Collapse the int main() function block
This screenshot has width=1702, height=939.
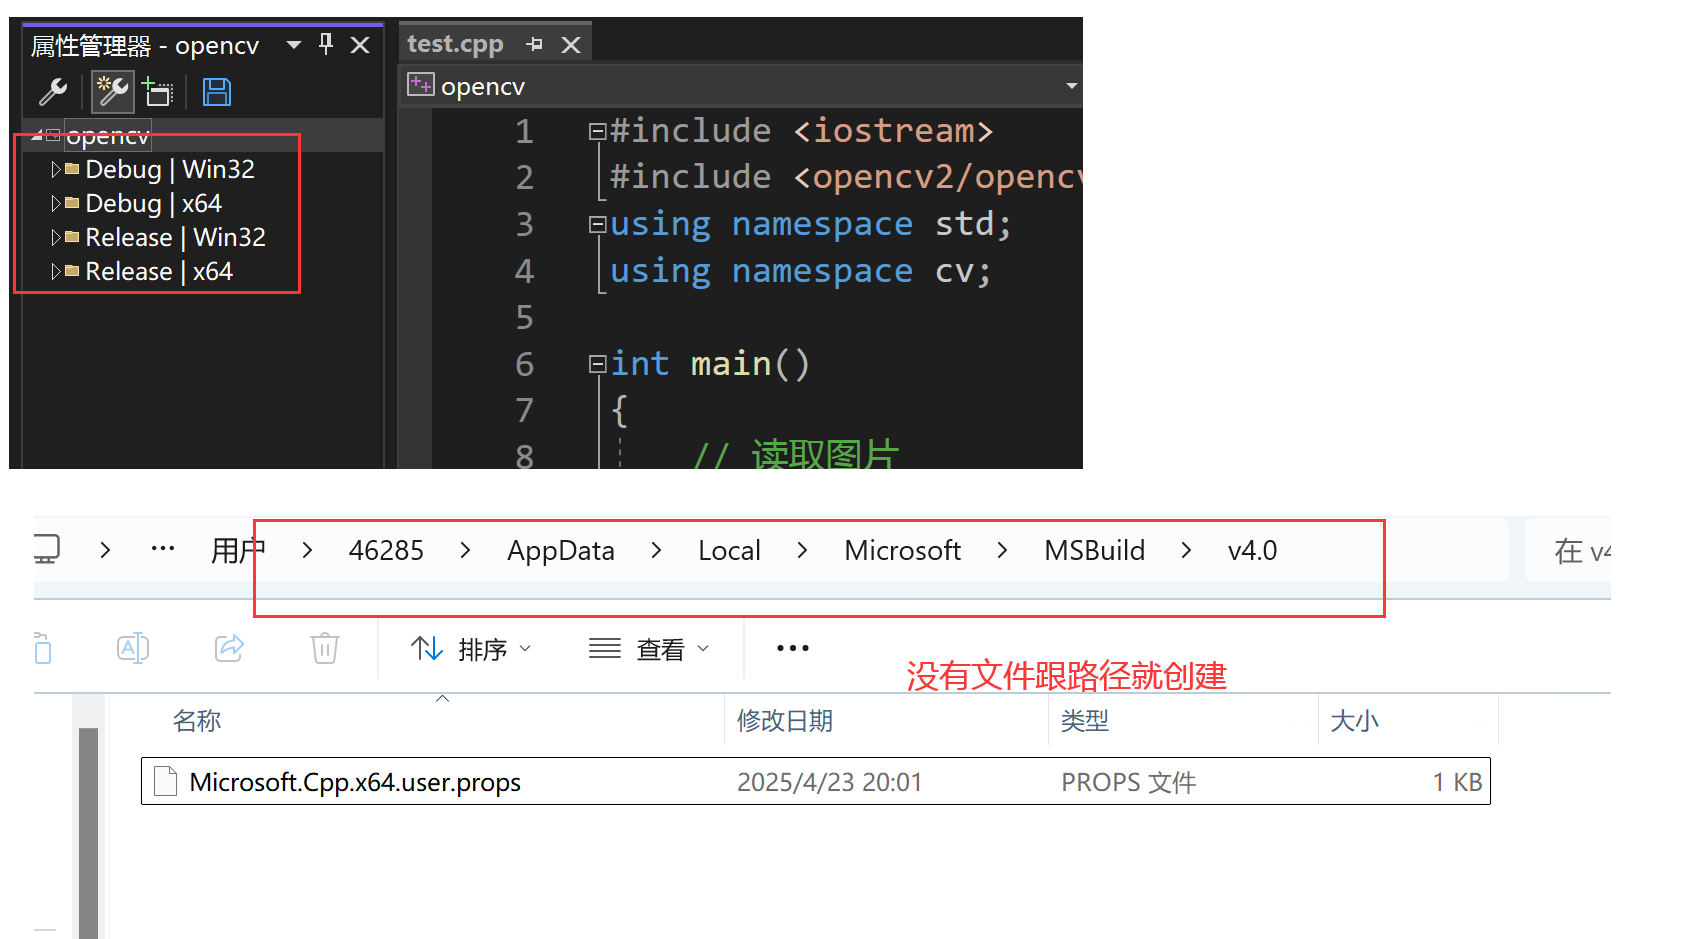tap(597, 364)
